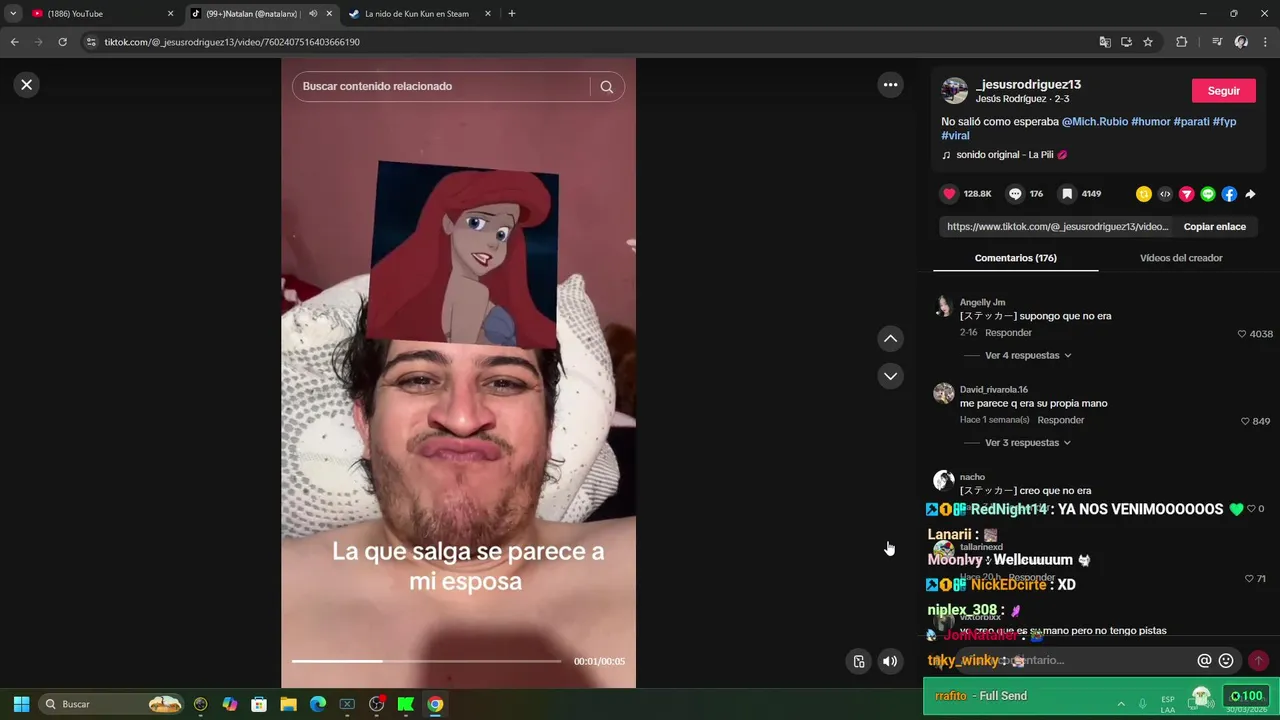This screenshot has width=1280, height=720.
Task: Open Chrome profile avatar
Action: (x=1241, y=42)
